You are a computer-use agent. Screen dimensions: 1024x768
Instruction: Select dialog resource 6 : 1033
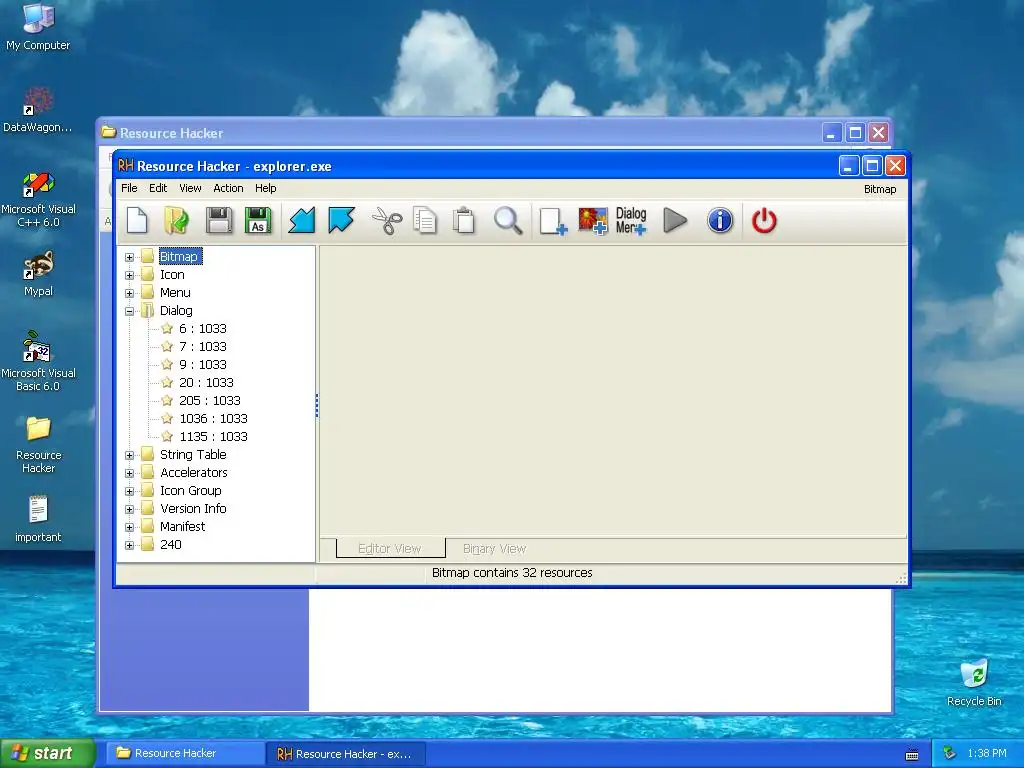point(202,328)
